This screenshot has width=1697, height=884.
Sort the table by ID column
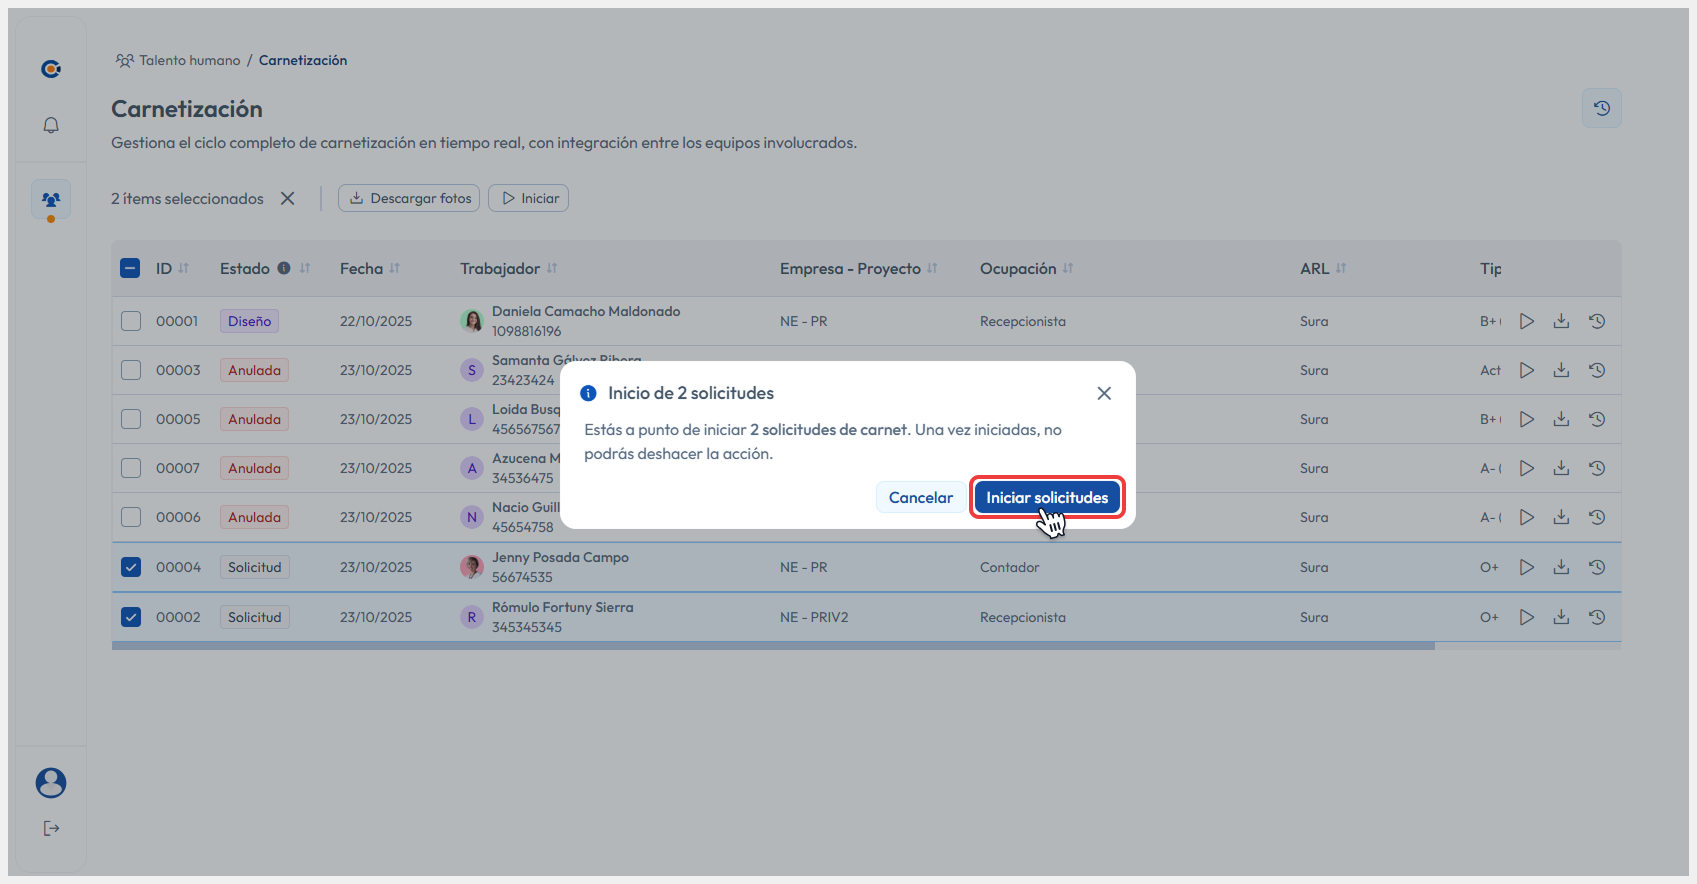(184, 268)
